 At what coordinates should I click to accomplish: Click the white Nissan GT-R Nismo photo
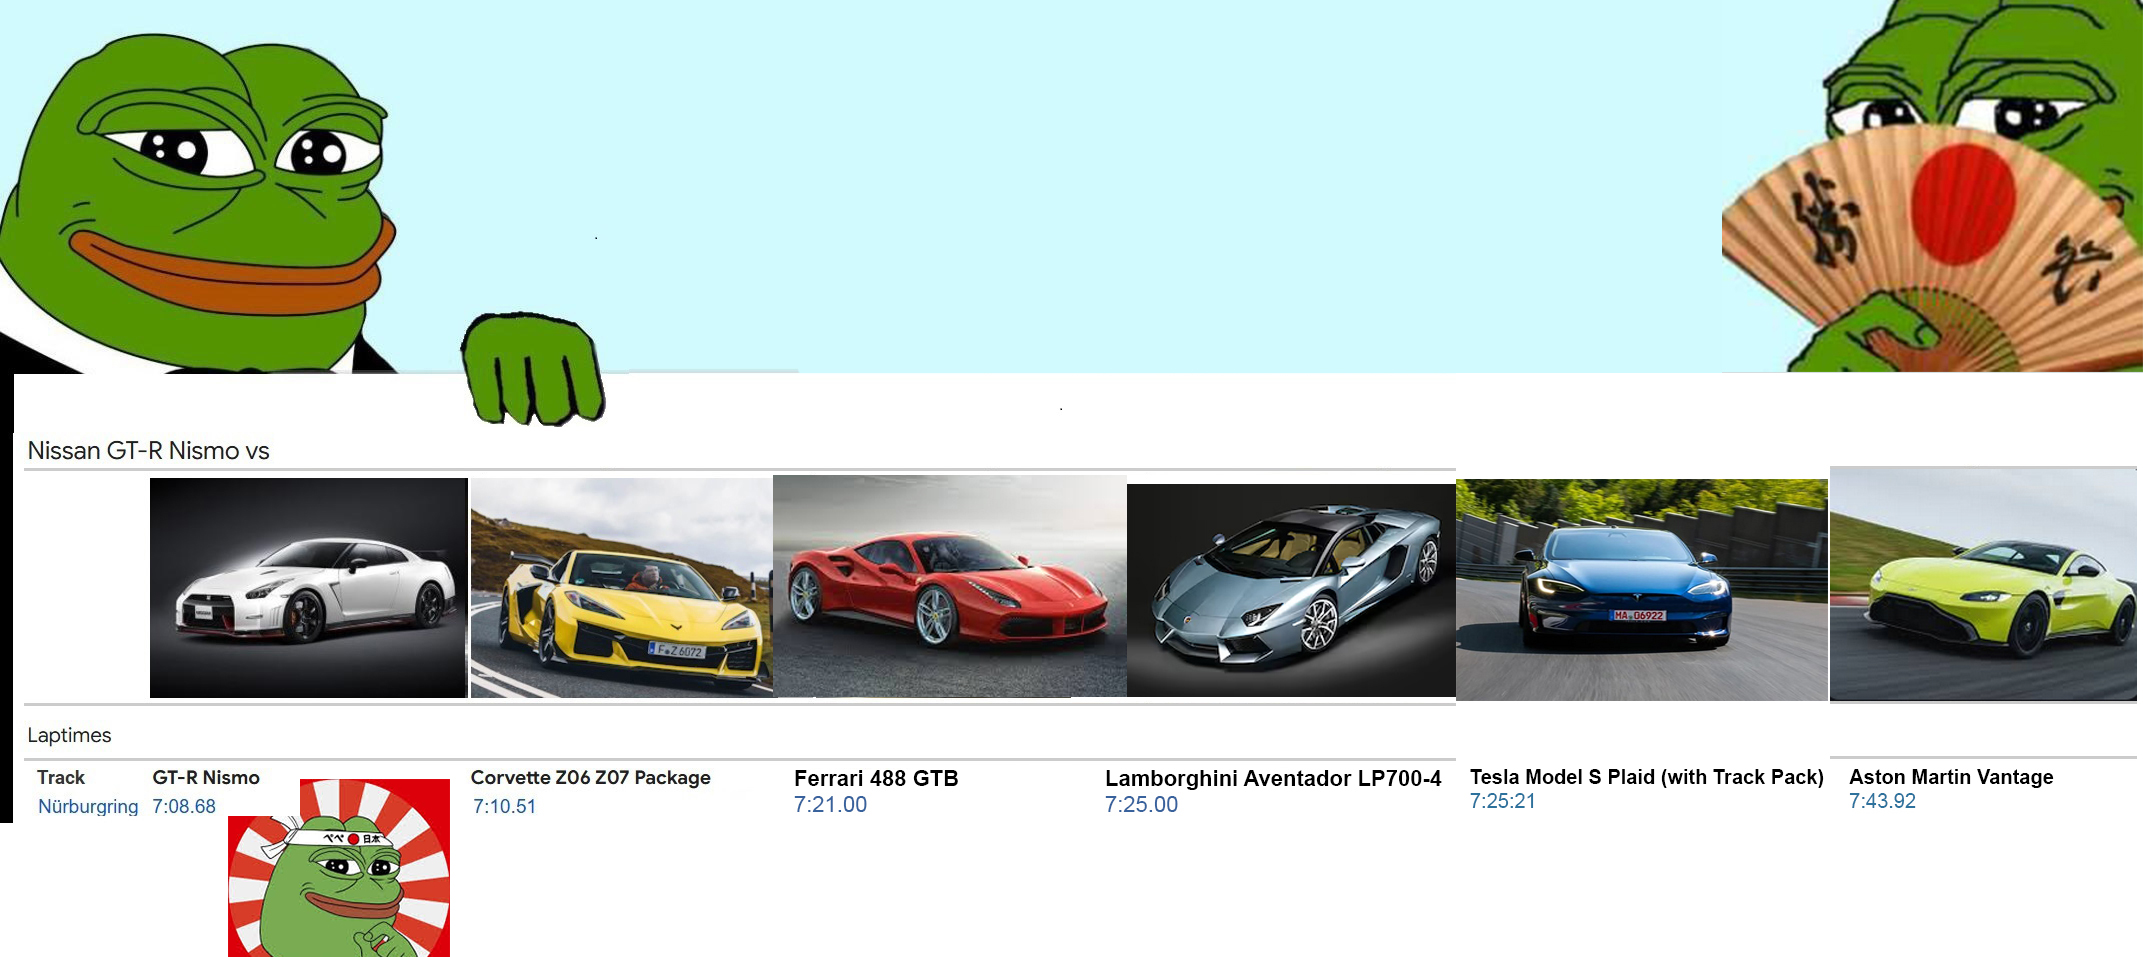tap(308, 587)
